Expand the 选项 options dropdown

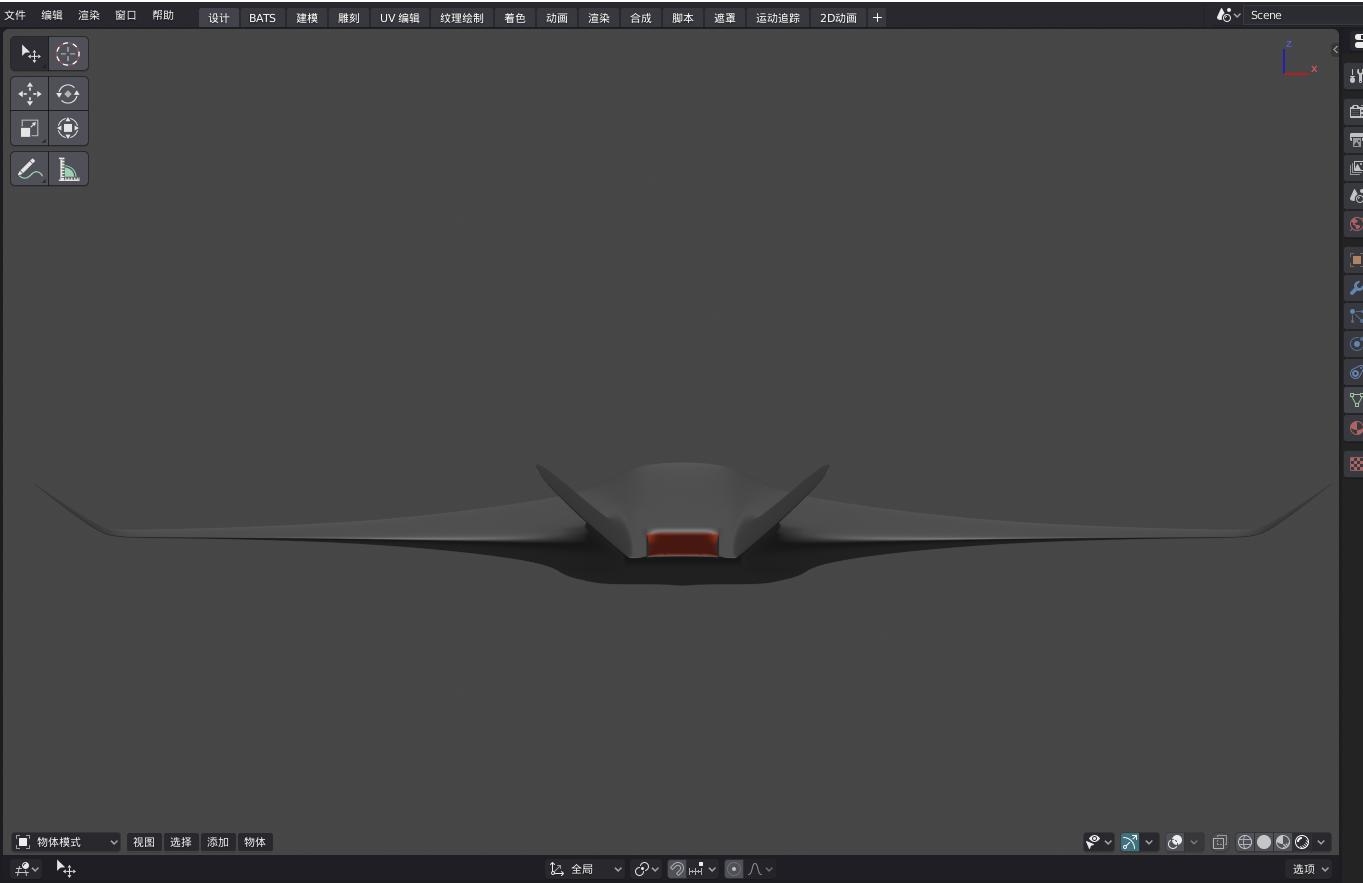tap(1310, 869)
